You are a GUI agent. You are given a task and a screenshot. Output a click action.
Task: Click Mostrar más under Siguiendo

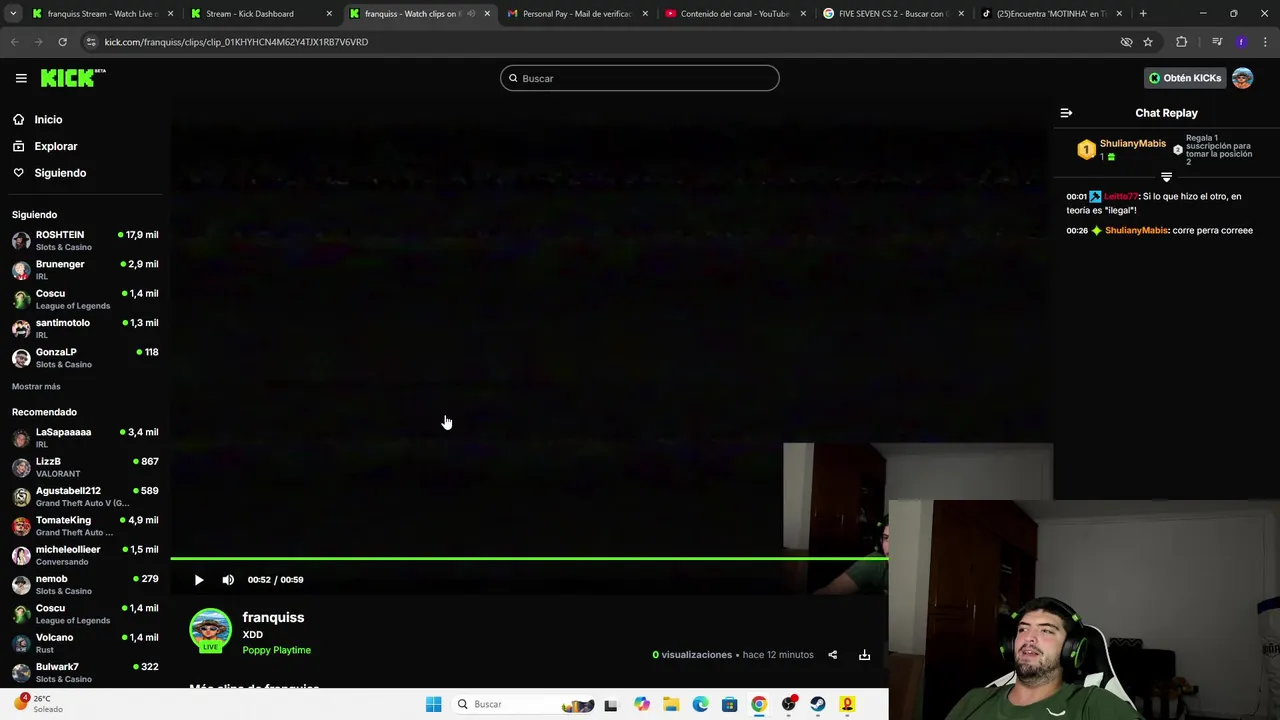coord(36,386)
